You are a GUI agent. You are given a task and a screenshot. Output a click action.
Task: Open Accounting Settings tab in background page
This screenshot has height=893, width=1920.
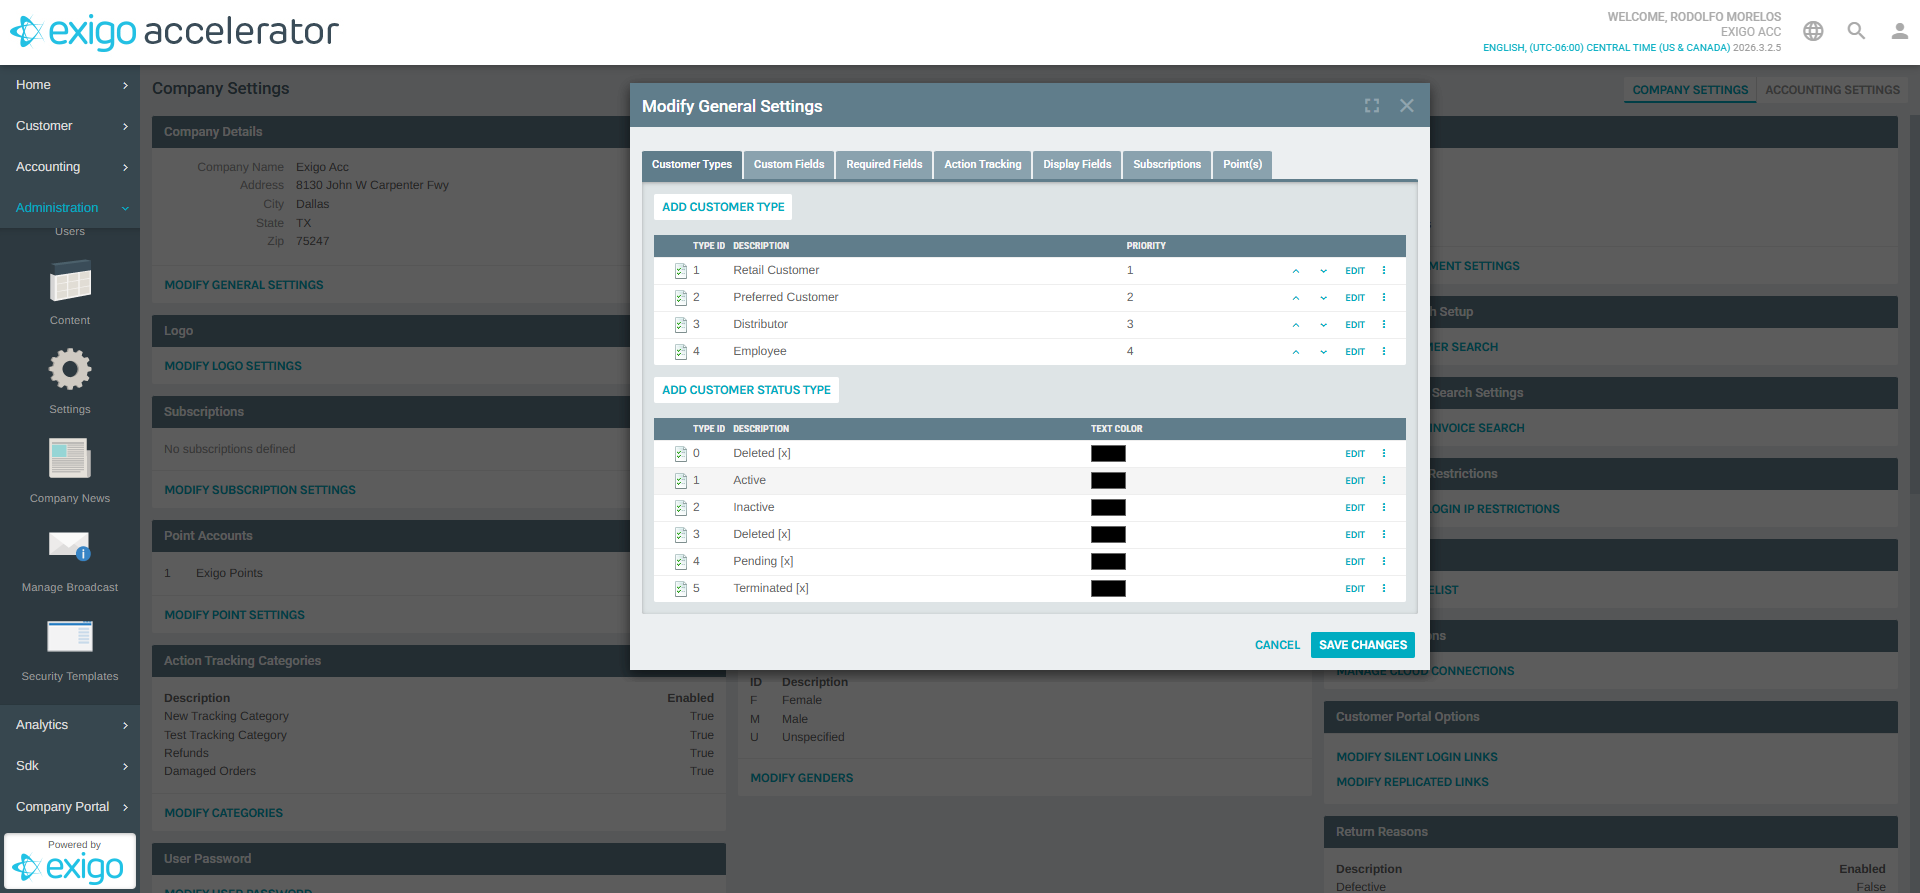click(x=1832, y=90)
